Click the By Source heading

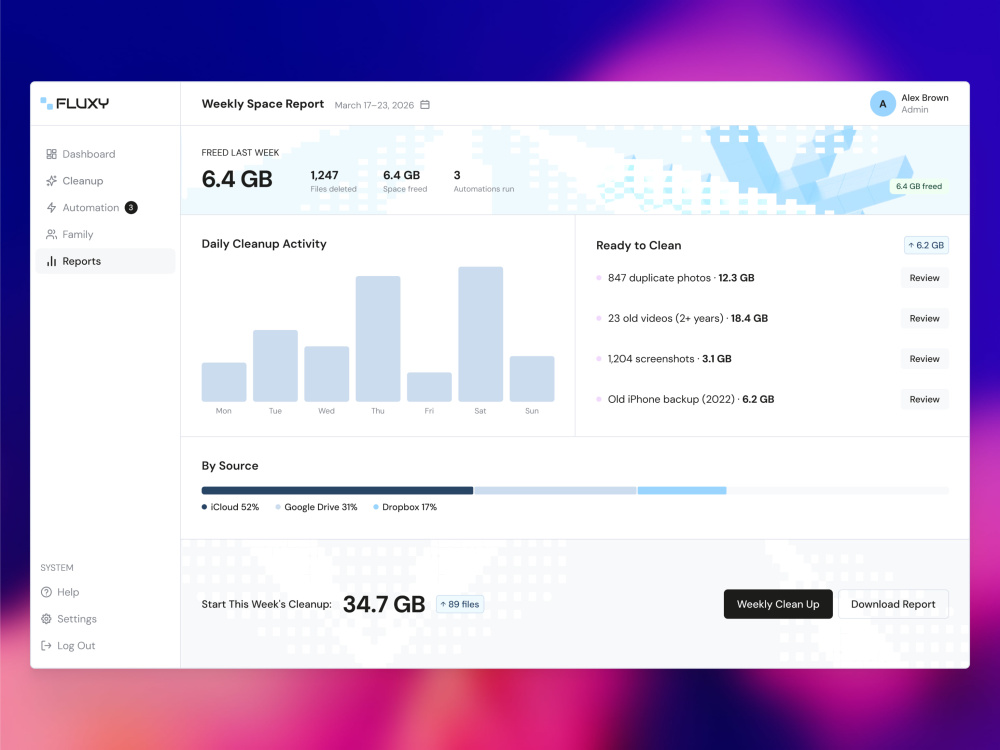coord(230,466)
